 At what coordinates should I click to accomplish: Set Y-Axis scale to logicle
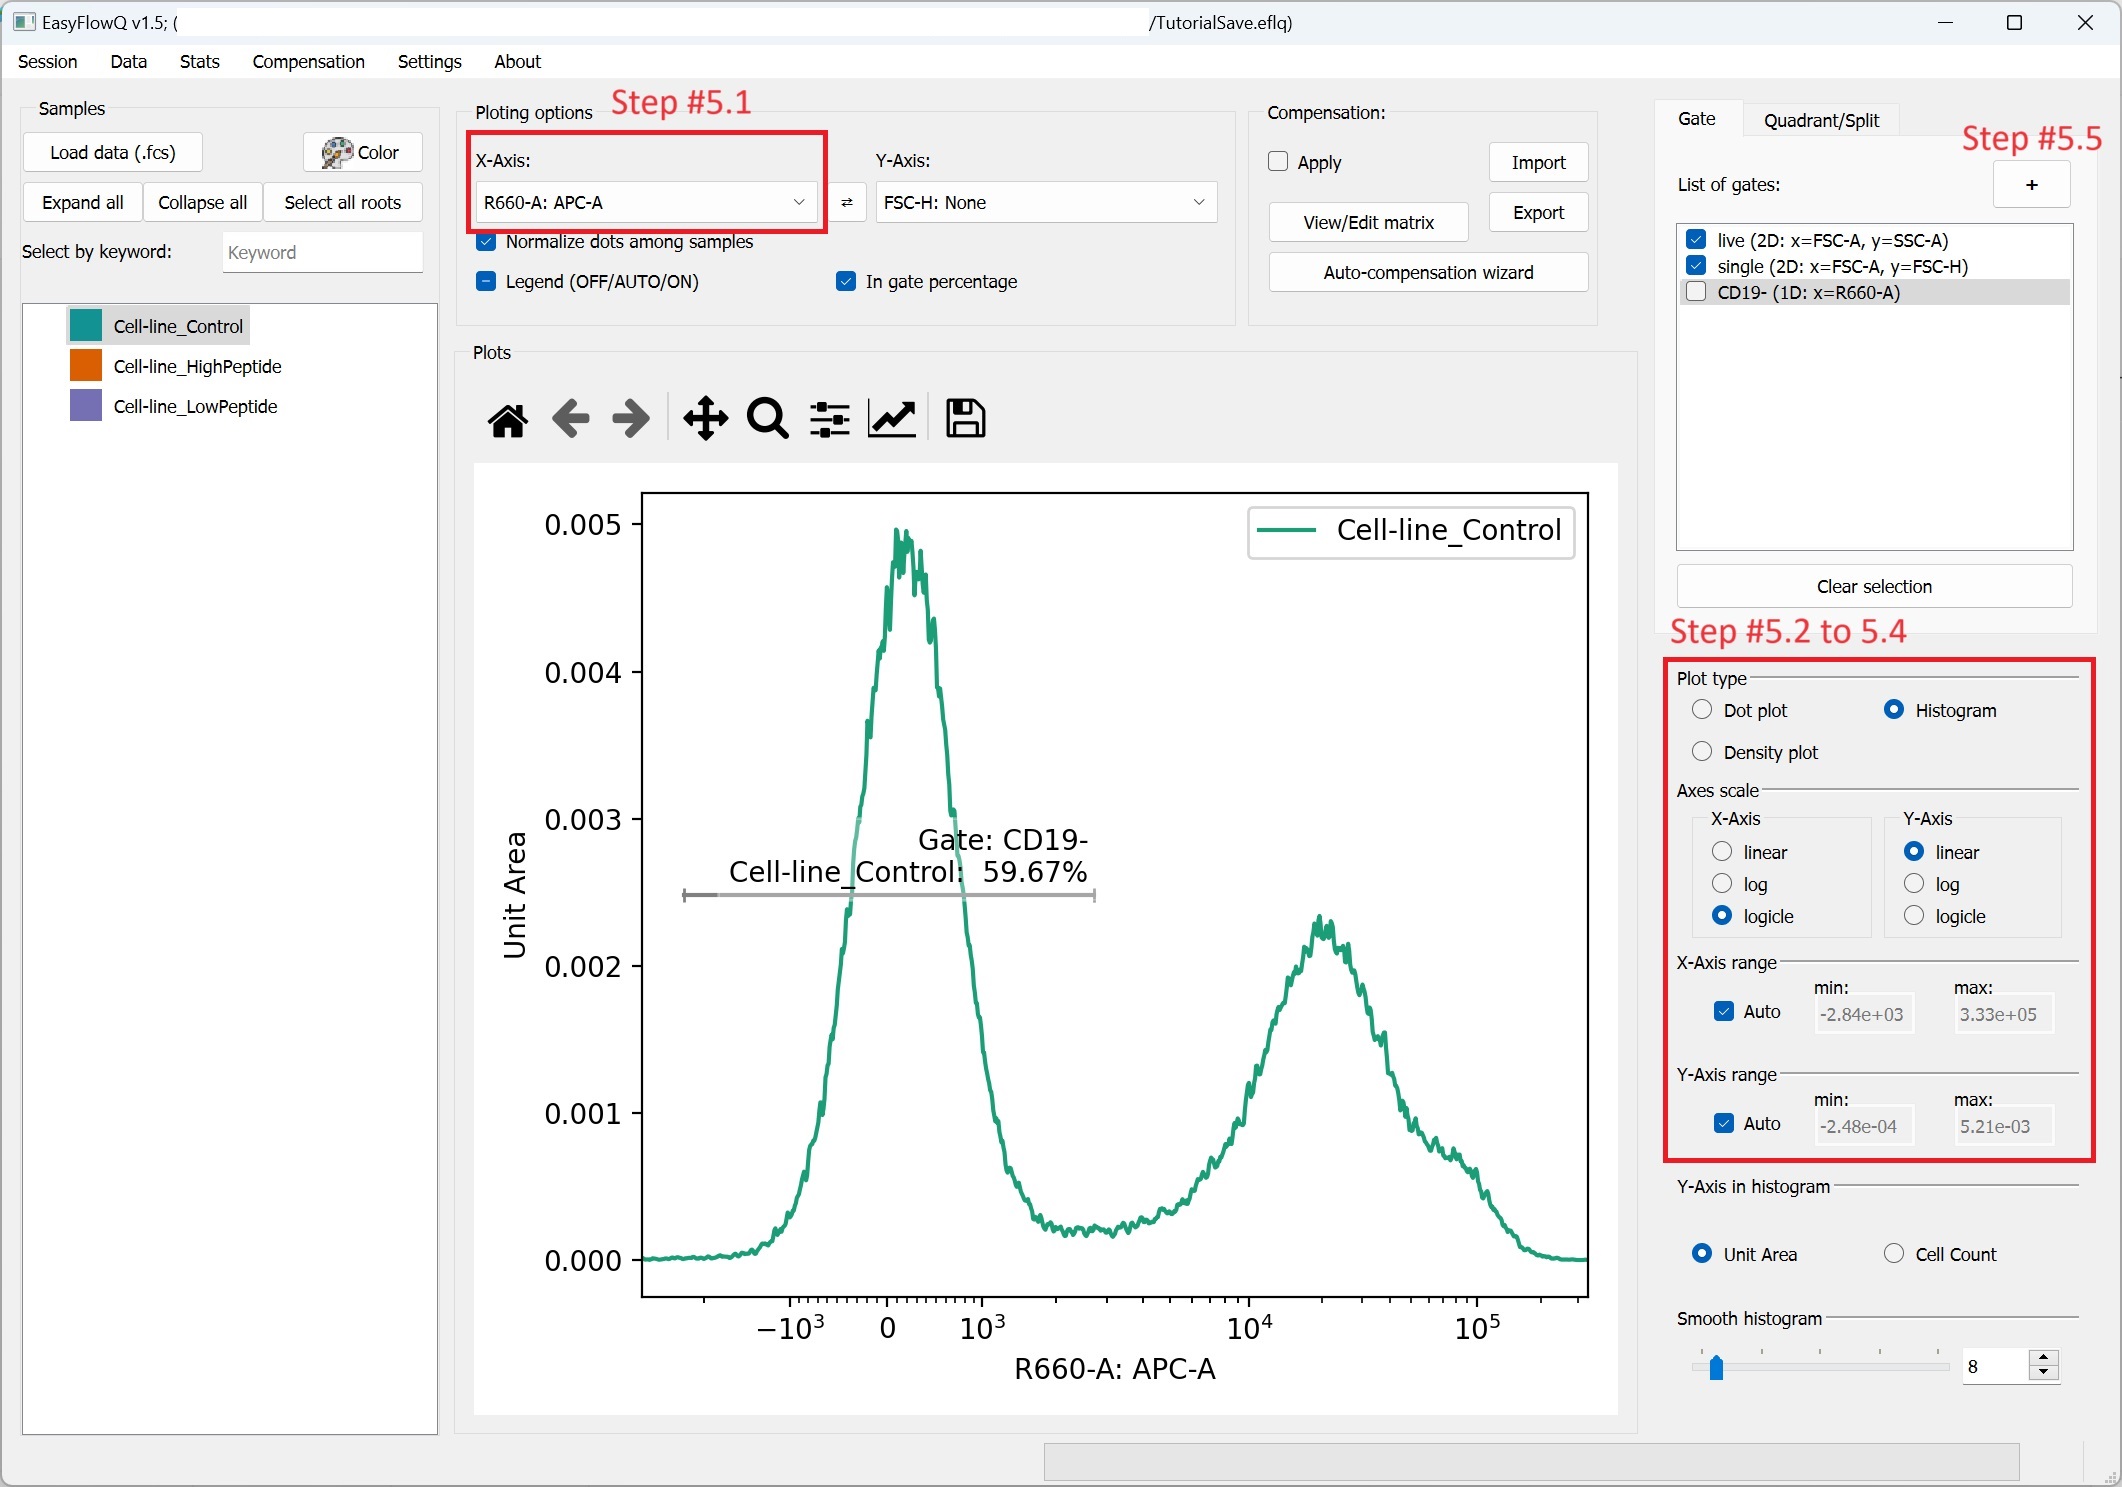pyautogui.click(x=1914, y=916)
